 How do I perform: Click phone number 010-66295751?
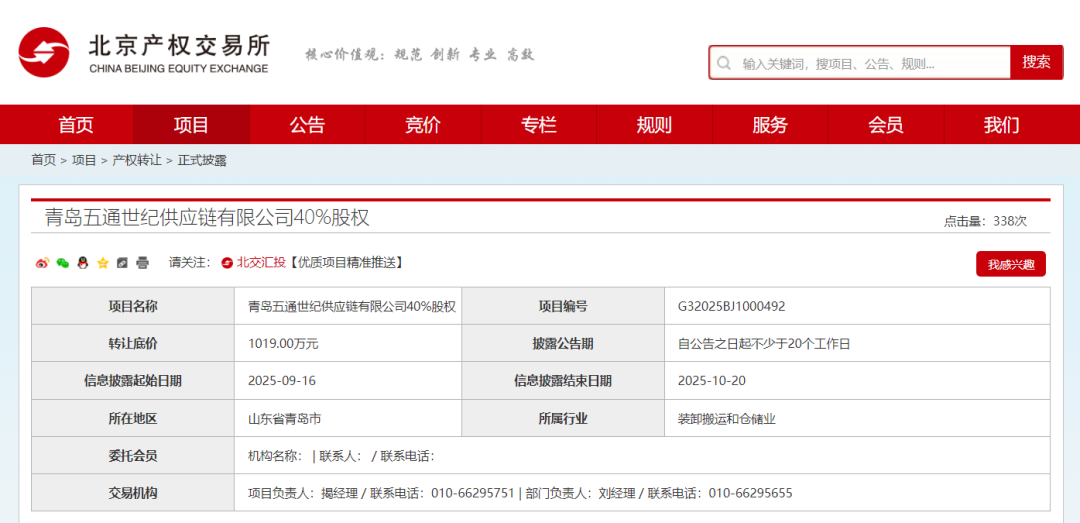[x=472, y=493]
